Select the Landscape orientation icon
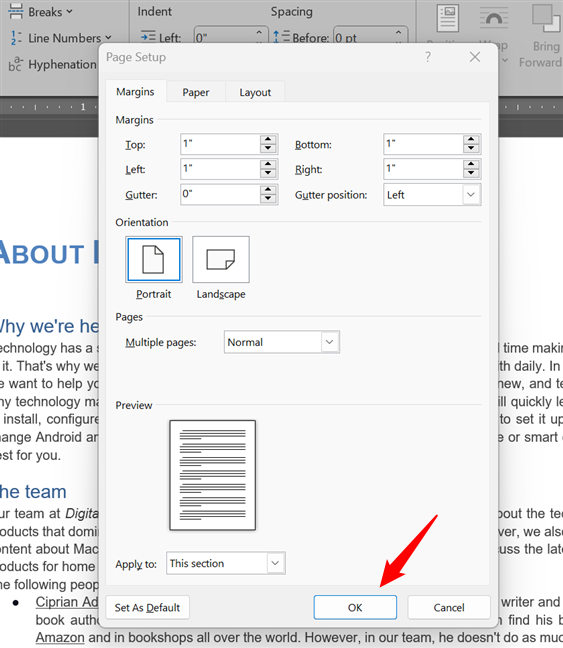The height and width of the screenshot is (648, 563). click(x=221, y=259)
